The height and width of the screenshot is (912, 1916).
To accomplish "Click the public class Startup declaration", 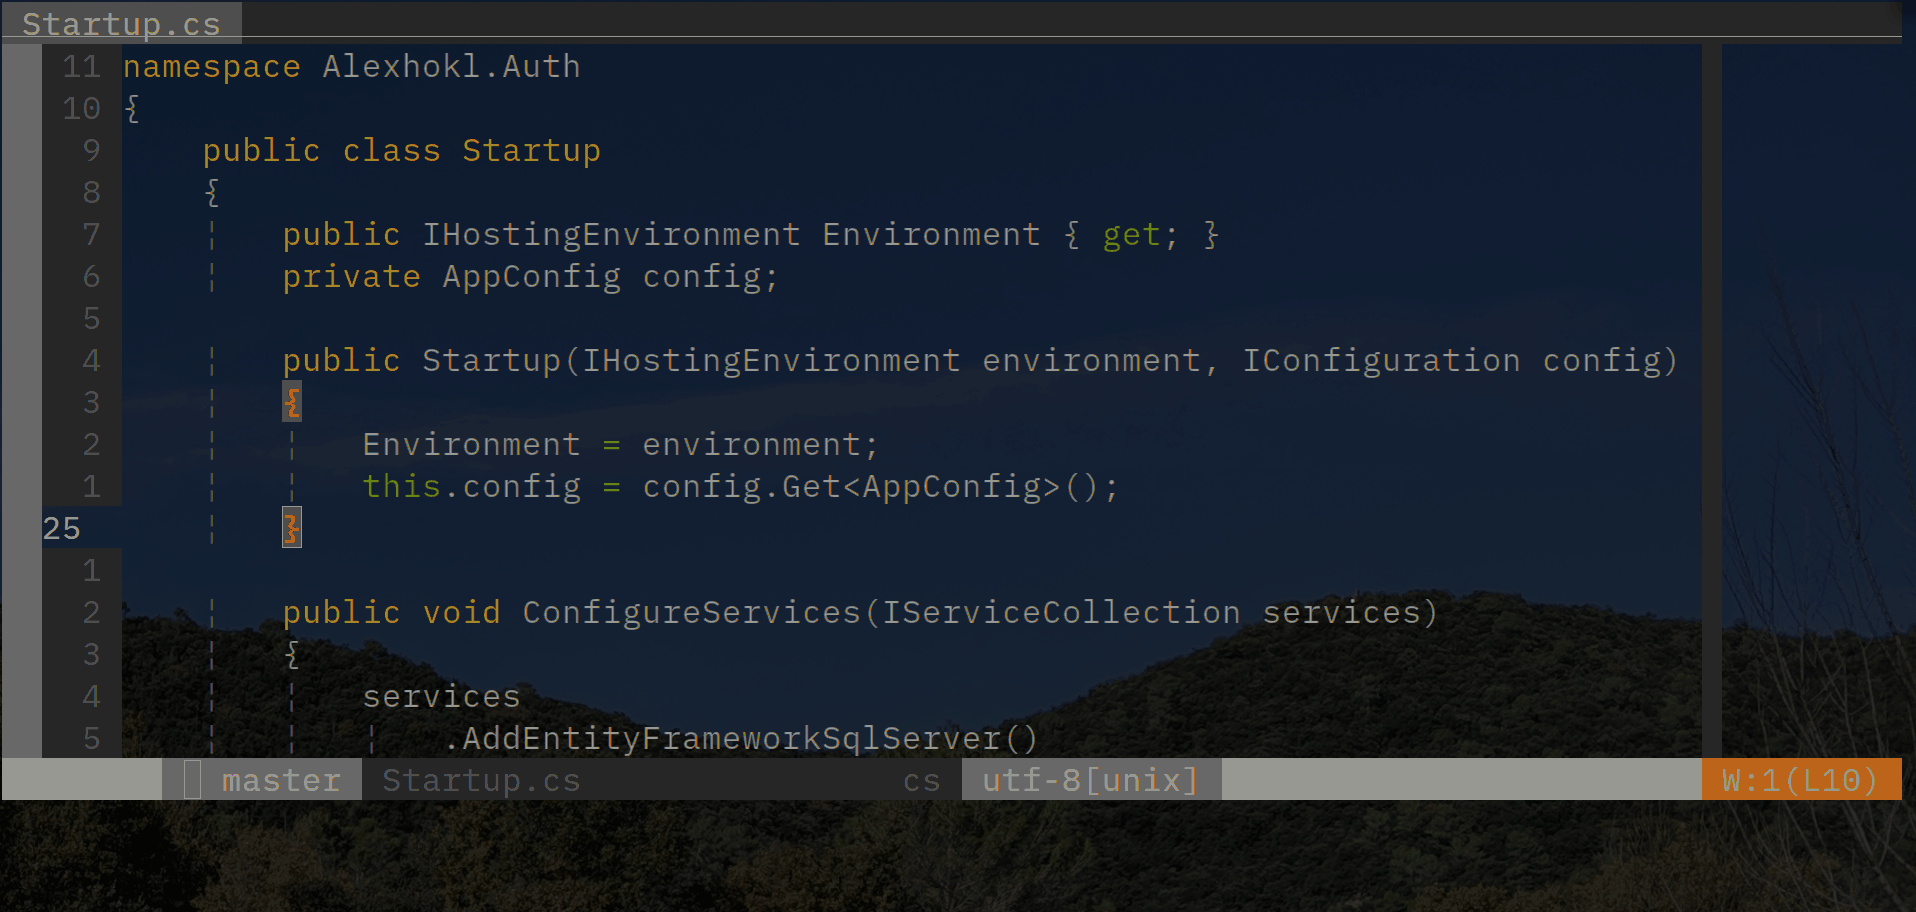I will click(x=400, y=150).
